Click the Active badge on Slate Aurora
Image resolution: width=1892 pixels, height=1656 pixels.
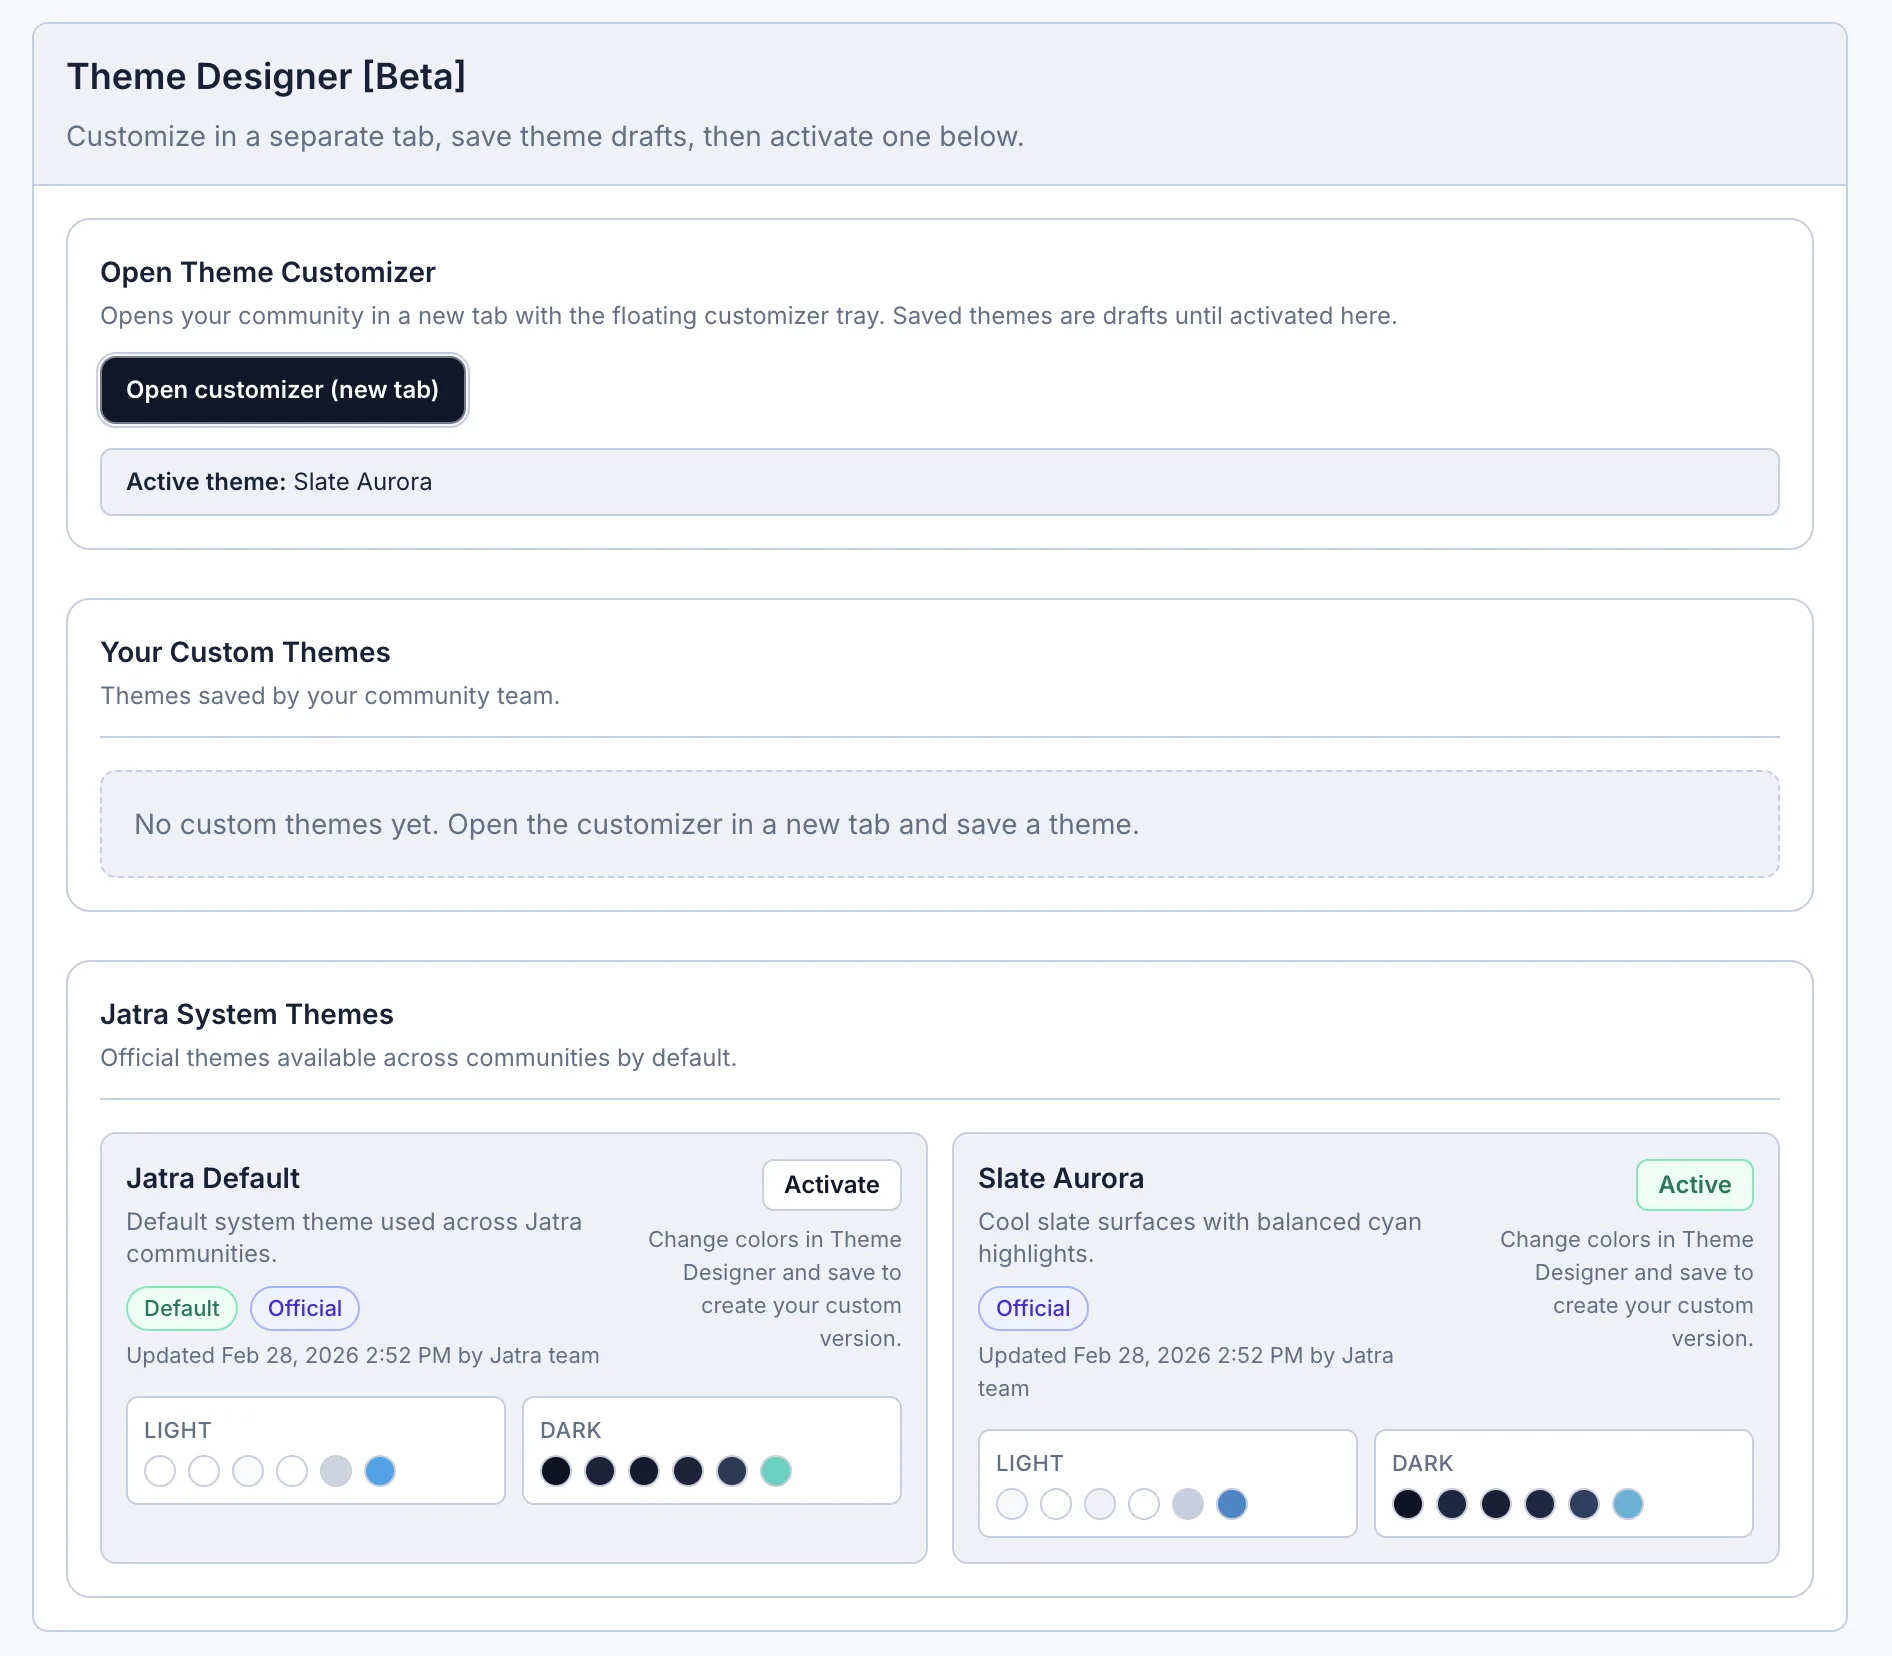tap(1694, 1185)
